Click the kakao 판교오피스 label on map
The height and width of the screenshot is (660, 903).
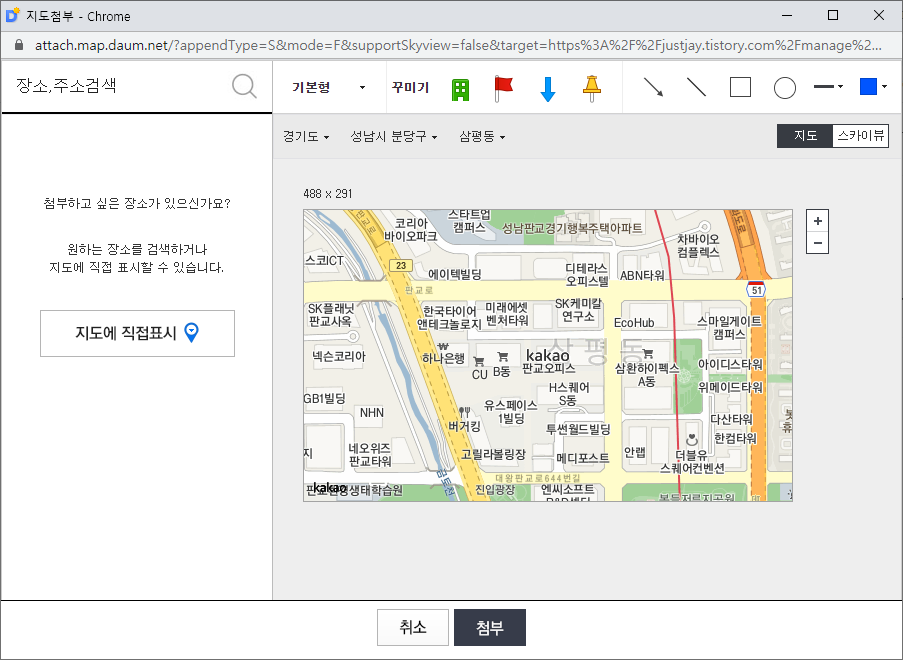[x=548, y=361]
